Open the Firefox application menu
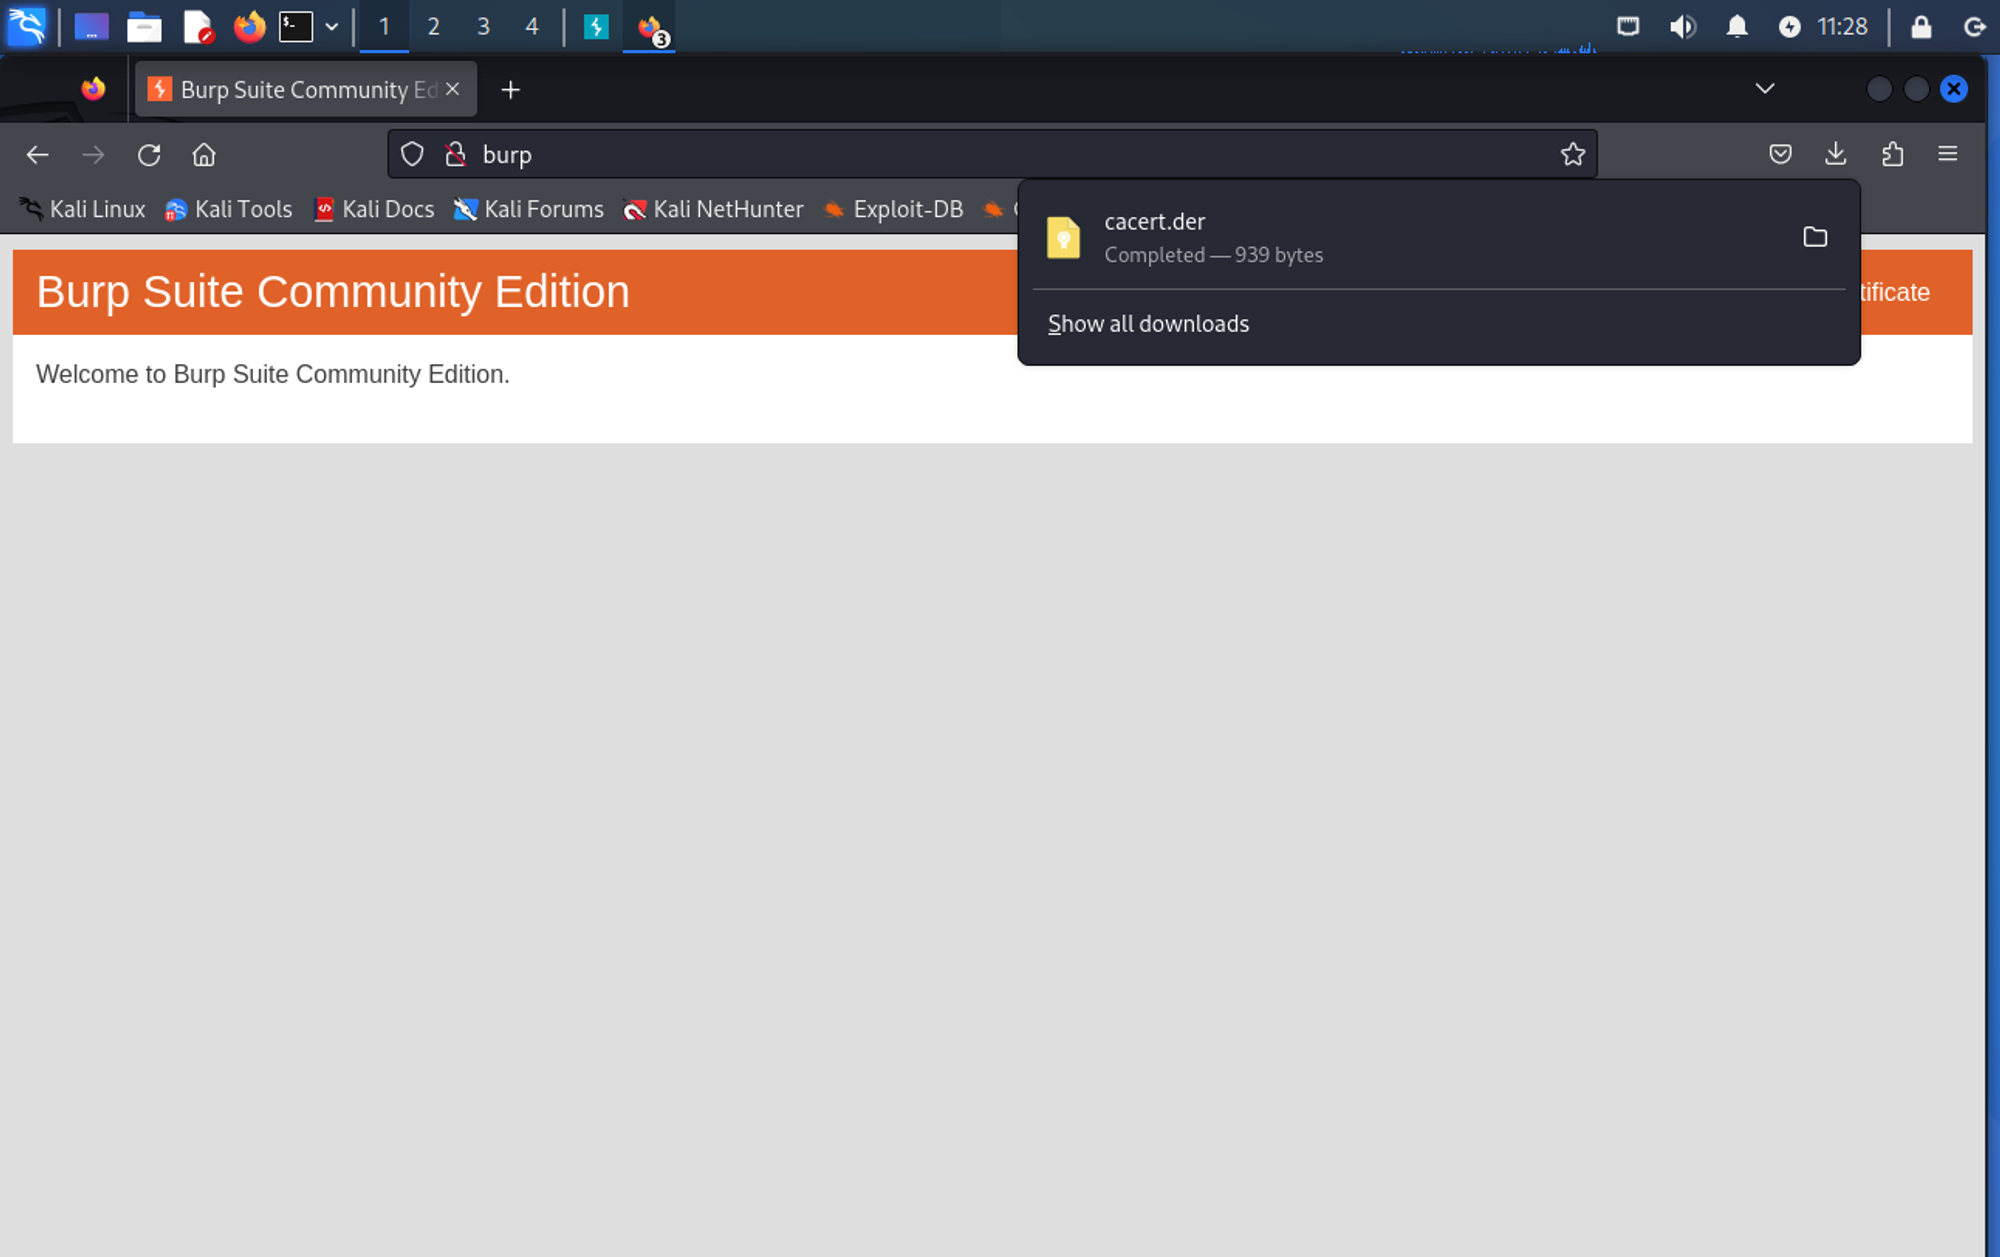The height and width of the screenshot is (1257, 2000). click(1948, 154)
